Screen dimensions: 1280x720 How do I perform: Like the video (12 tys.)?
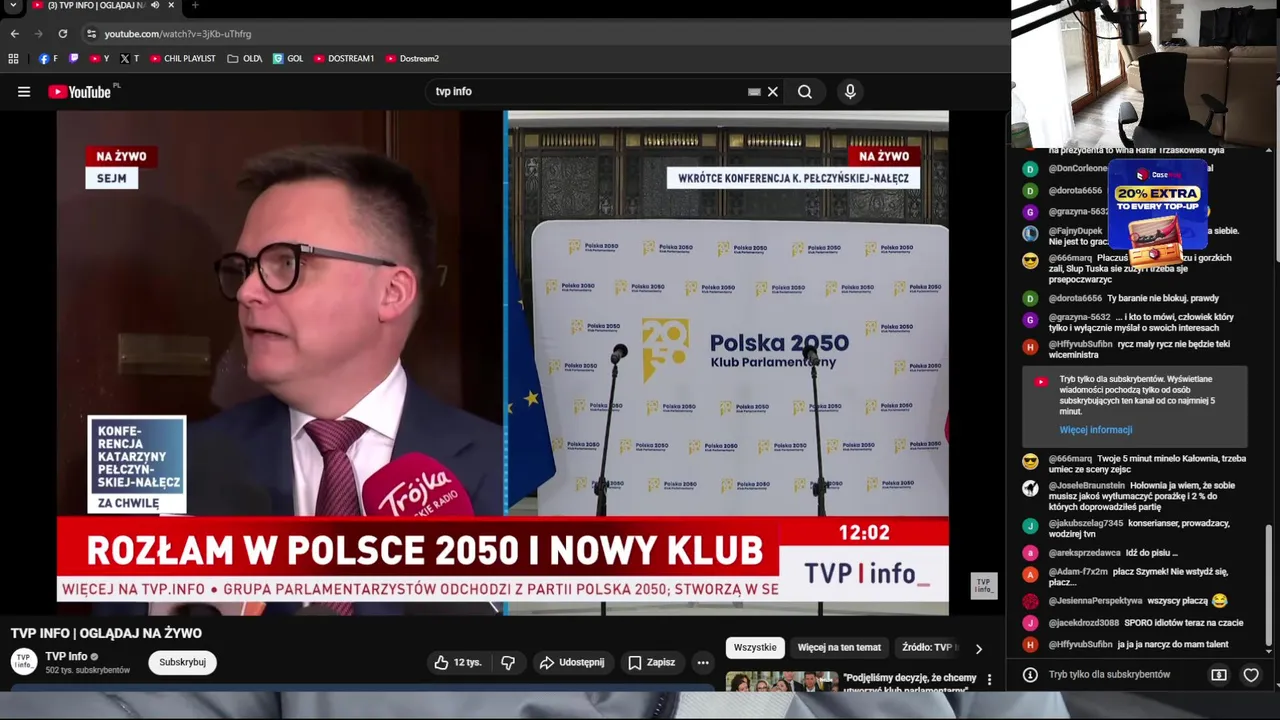click(x=457, y=662)
